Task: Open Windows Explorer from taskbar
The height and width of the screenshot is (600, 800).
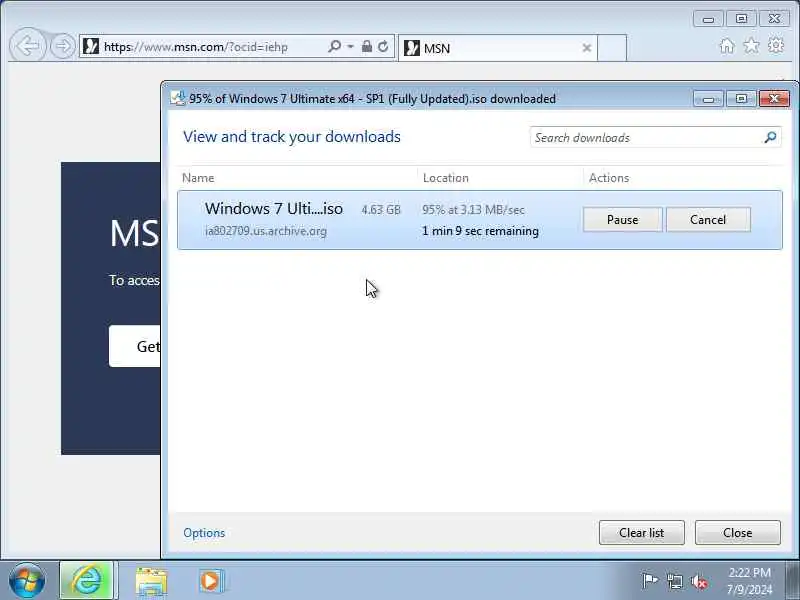Action: click(151, 581)
